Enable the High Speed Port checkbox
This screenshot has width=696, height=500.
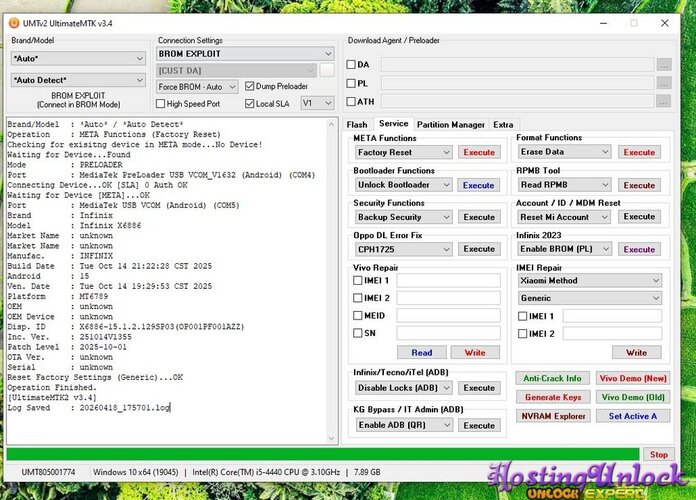pos(161,103)
